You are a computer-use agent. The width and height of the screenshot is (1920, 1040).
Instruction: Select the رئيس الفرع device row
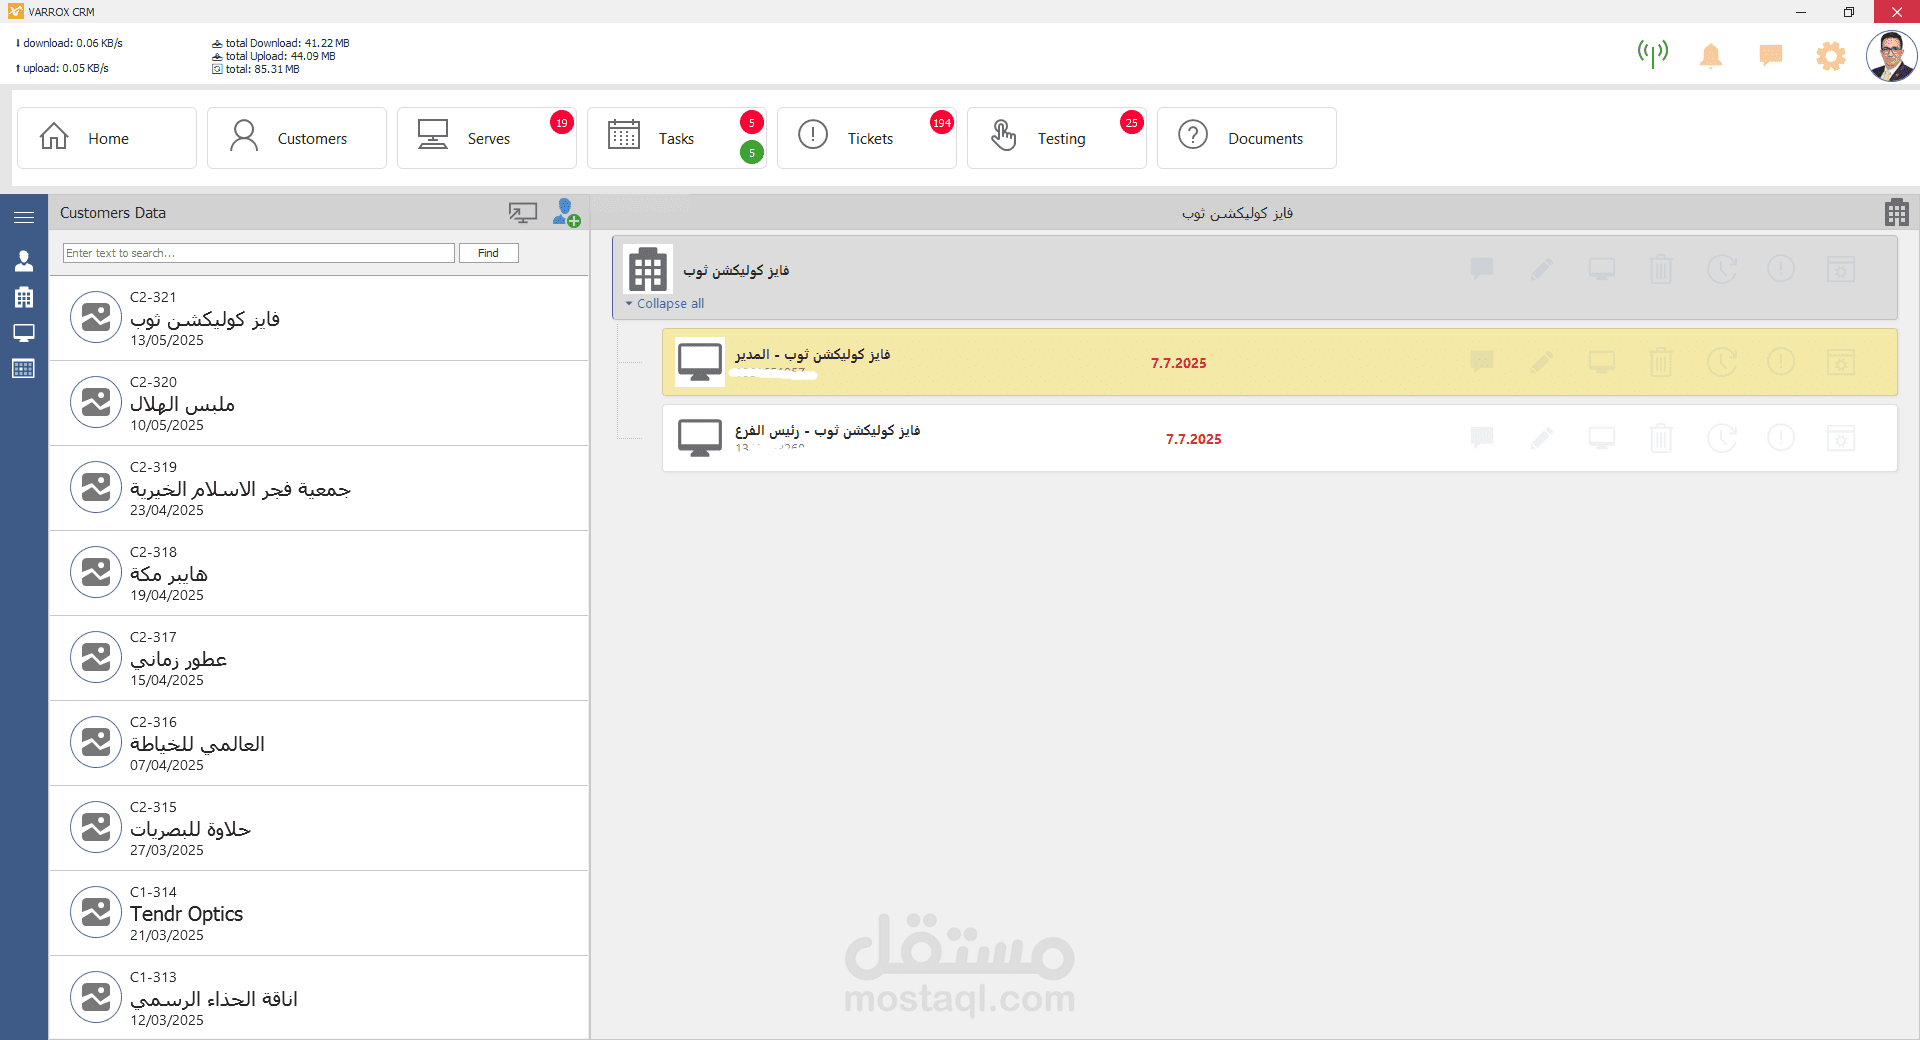click(x=1279, y=438)
